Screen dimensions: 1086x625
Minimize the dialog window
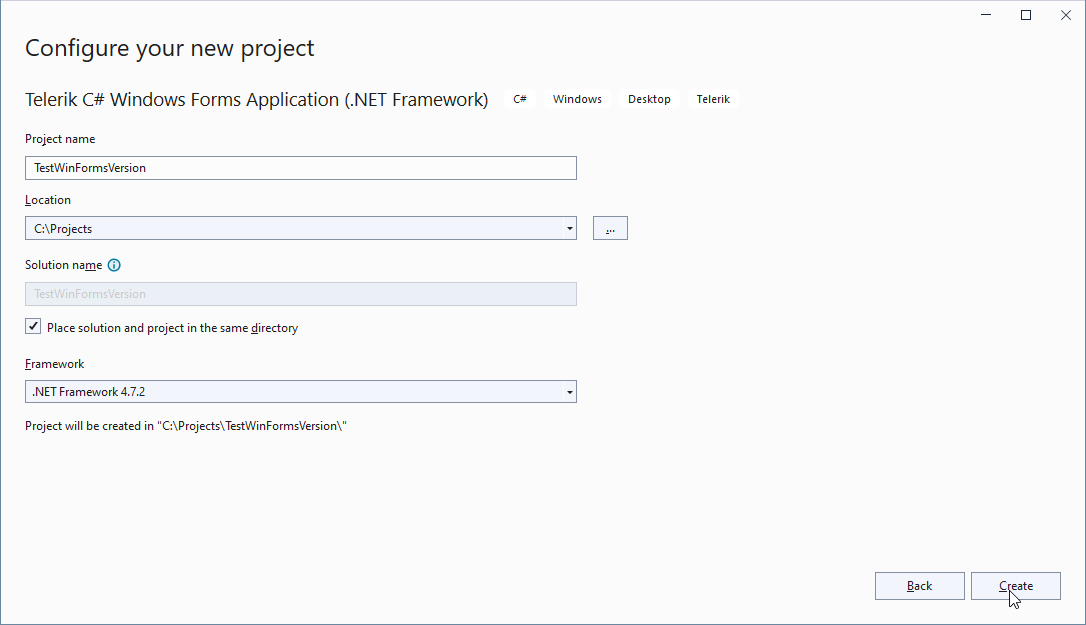coord(986,15)
